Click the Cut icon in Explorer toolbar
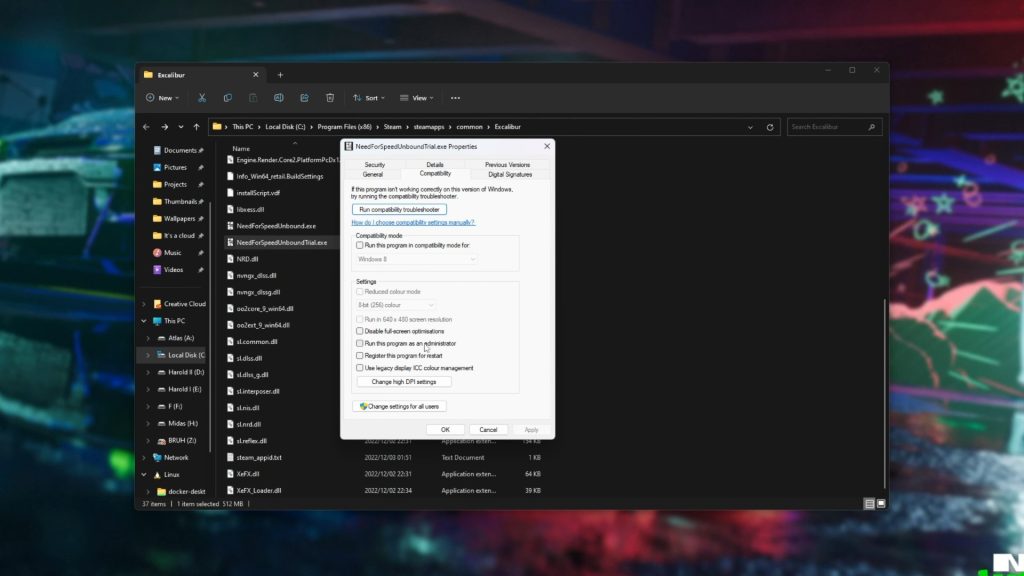The width and height of the screenshot is (1024, 576). click(202, 98)
